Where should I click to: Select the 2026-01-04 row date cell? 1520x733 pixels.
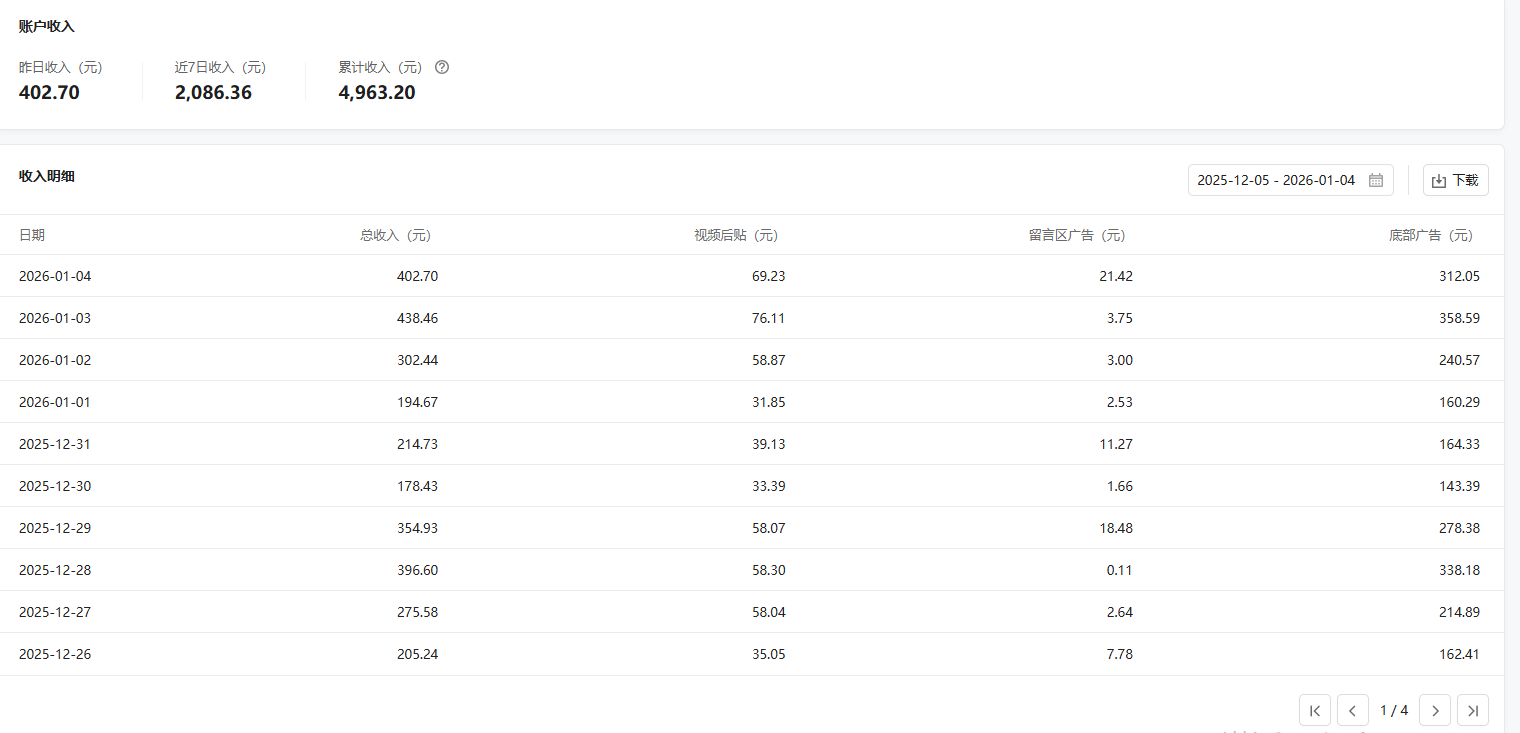coord(55,276)
